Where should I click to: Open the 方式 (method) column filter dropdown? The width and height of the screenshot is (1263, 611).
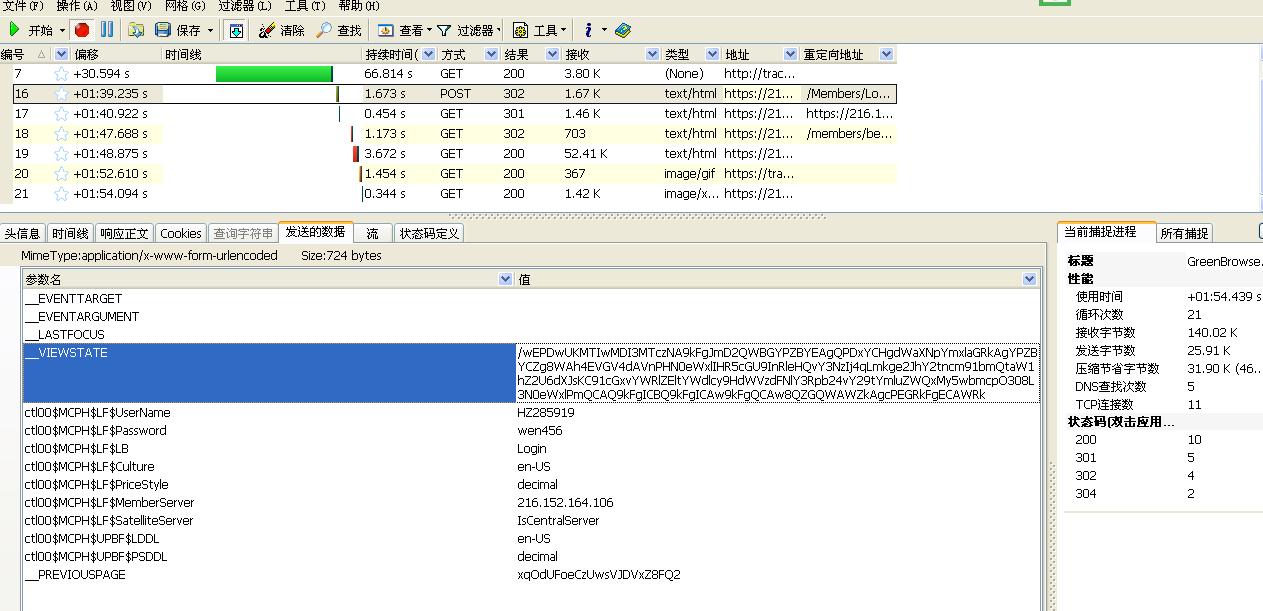[x=491, y=54]
